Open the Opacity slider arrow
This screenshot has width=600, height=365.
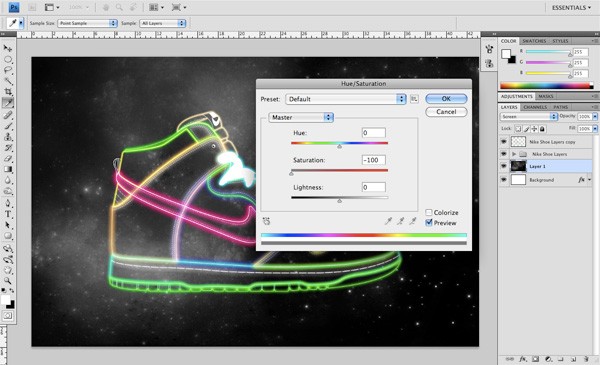click(x=595, y=116)
